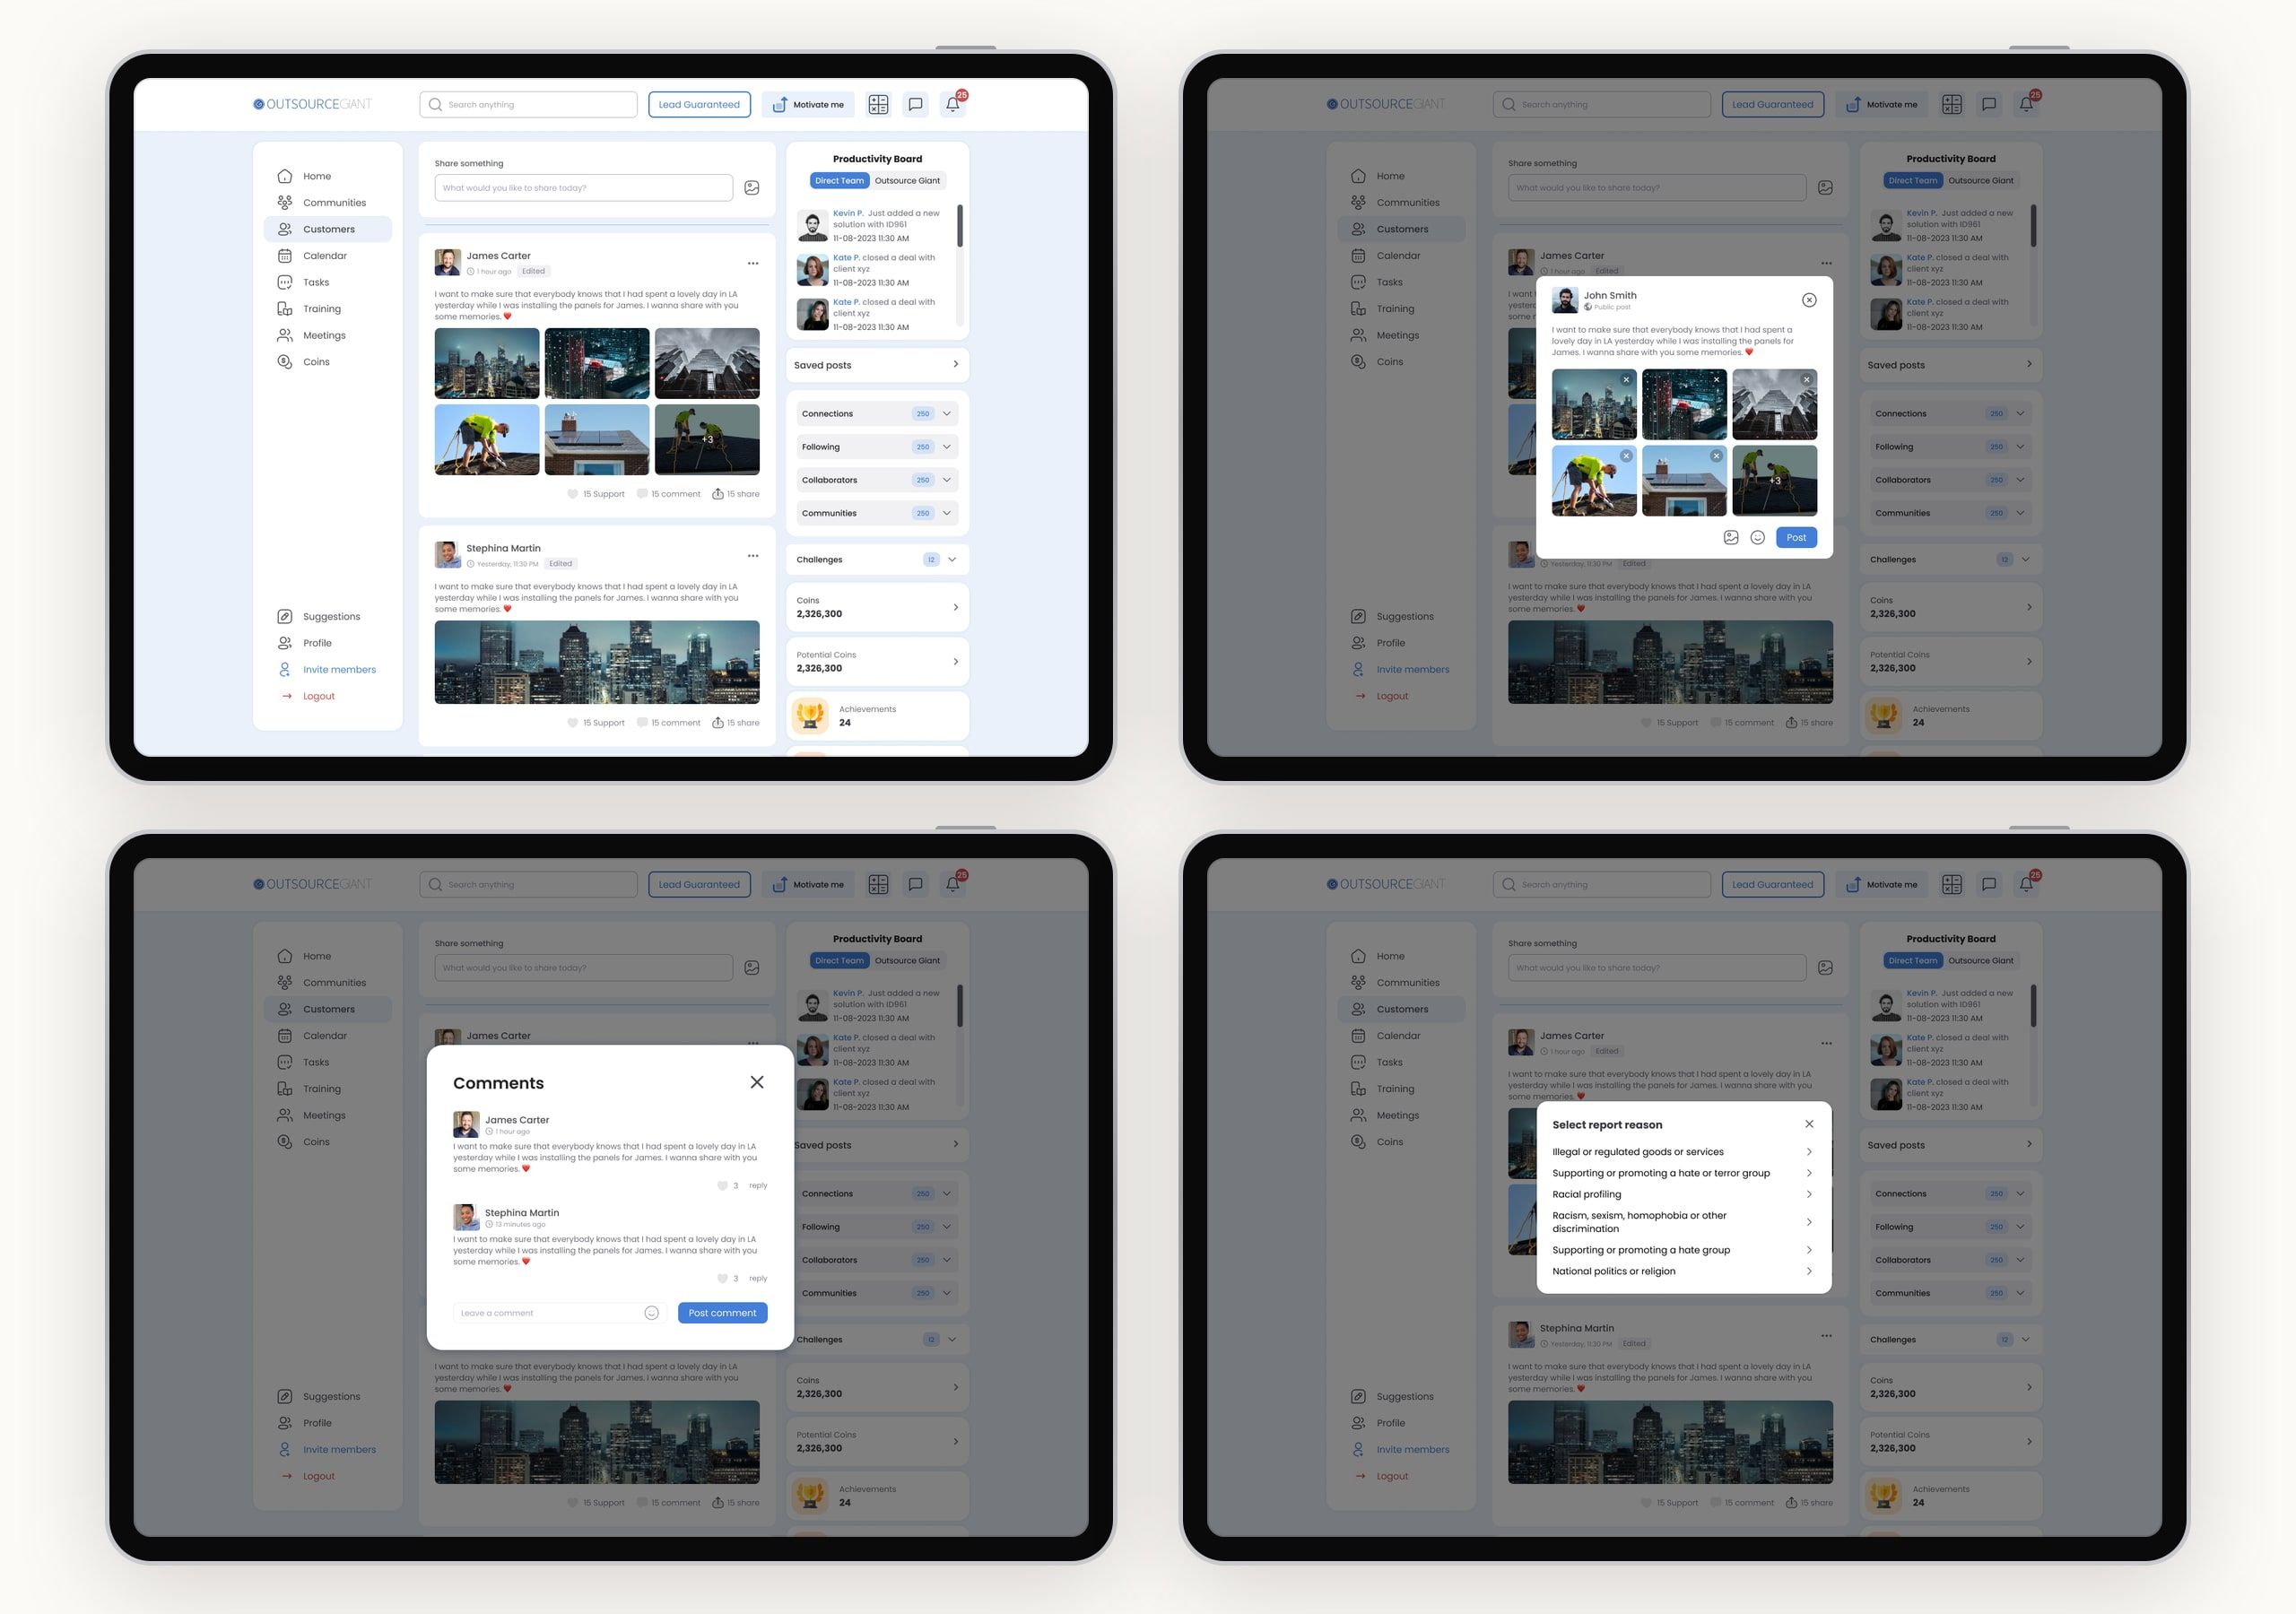Choose 'Racial profiling' as report reason
Viewport: 2296px width, 1614px height.
click(1683, 1194)
